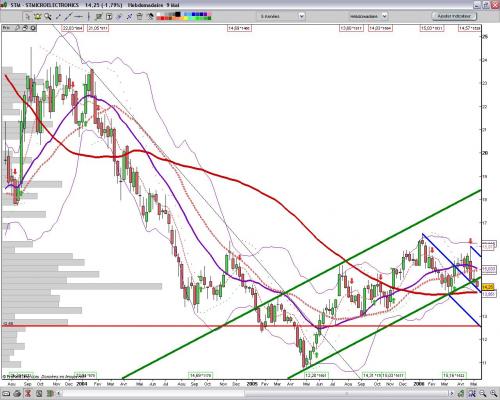500x400 pixels.
Task: Open the Hebdomadaire timeframe dropdown
Action: point(368,16)
